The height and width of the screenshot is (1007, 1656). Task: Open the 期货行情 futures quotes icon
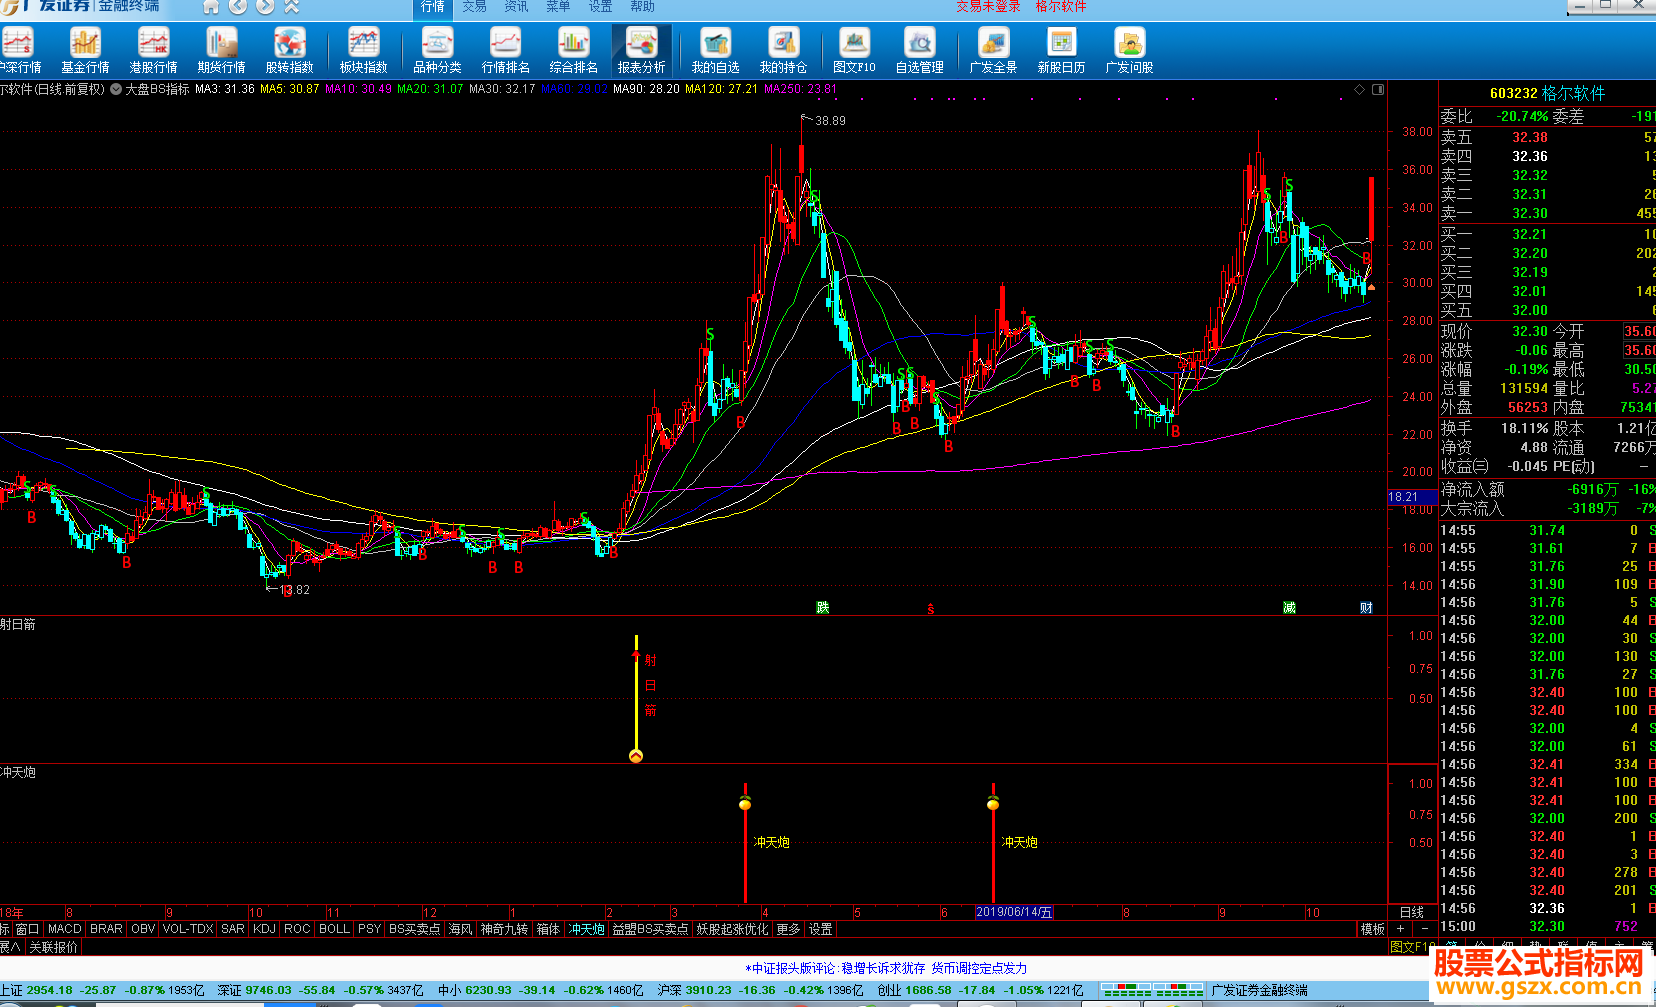coord(221,51)
